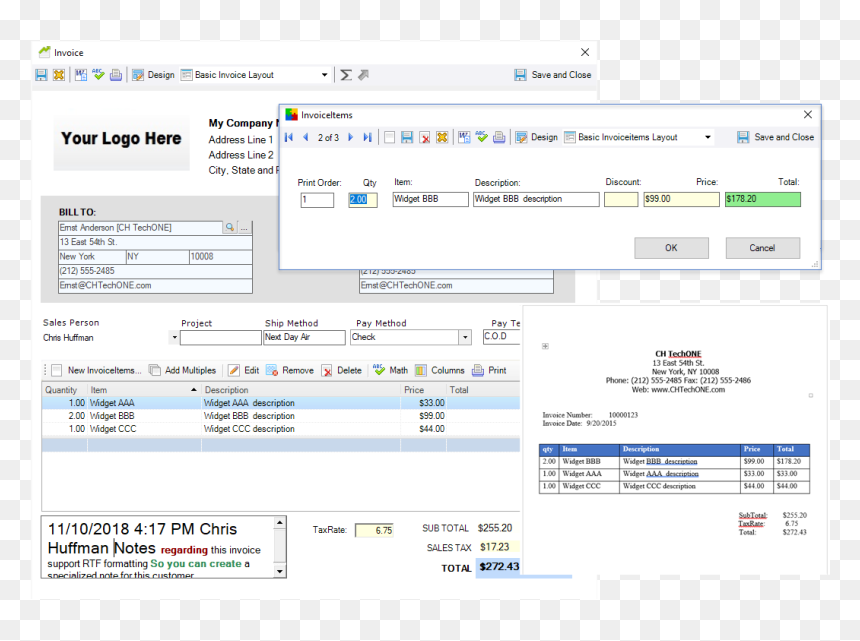Click the blue TOTAL value $272.43
This screenshot has height=641, width=860.
[x=498, y=567]
